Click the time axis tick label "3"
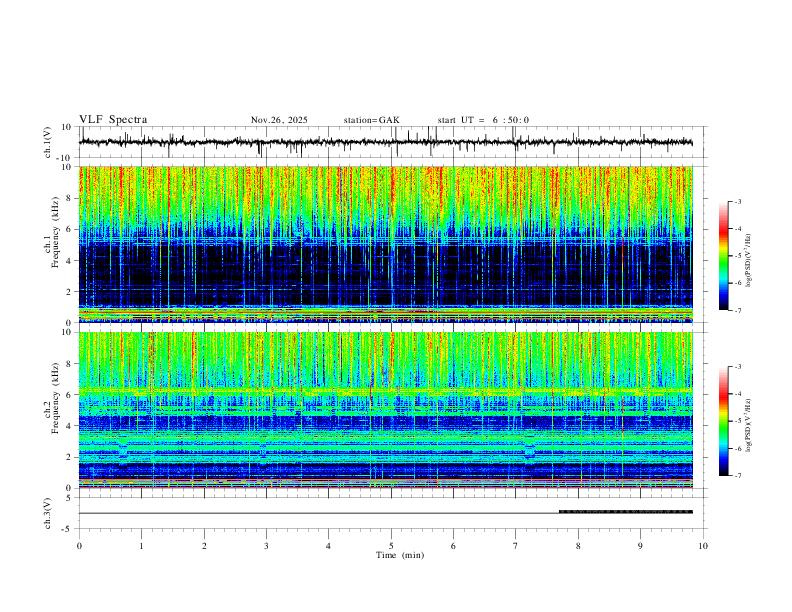 pos(266,546)
